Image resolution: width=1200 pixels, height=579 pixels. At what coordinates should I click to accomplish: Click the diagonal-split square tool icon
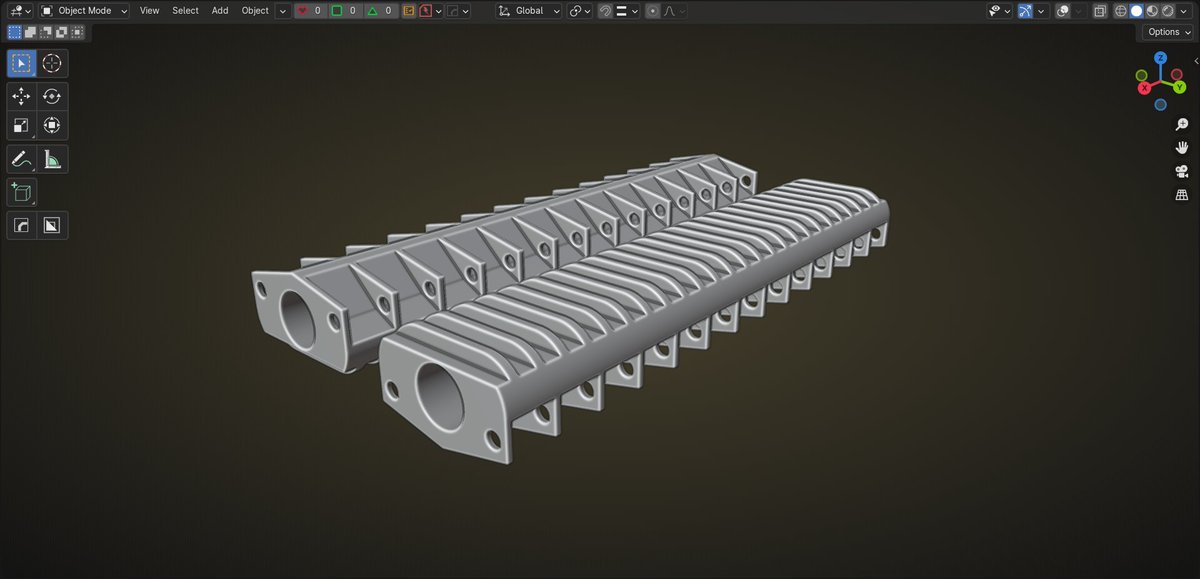coord(52,225)
